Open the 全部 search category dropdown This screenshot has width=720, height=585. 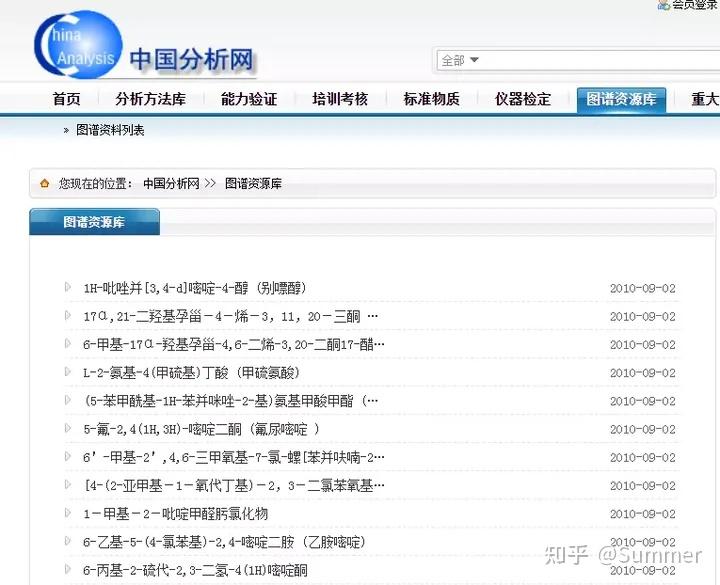[x=460, y=60]
